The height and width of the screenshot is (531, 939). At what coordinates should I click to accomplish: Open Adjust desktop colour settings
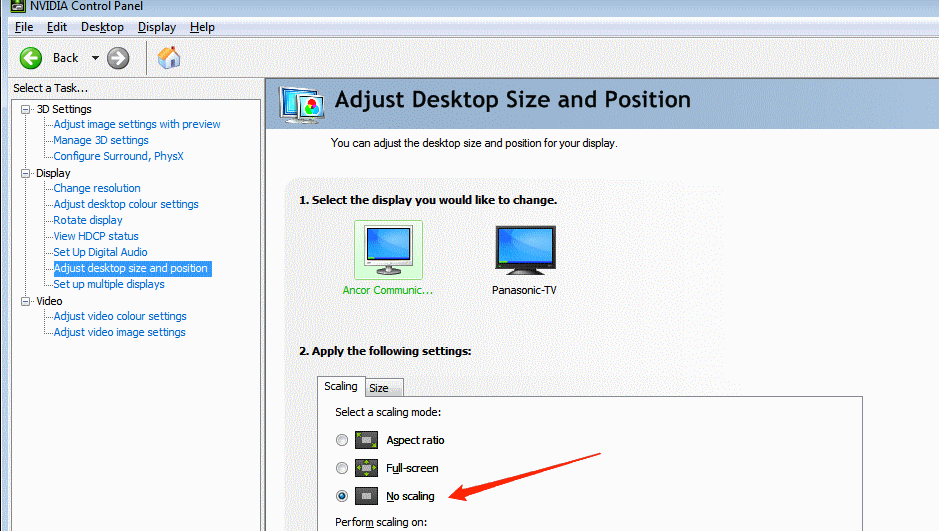click(x=126, y=204)
